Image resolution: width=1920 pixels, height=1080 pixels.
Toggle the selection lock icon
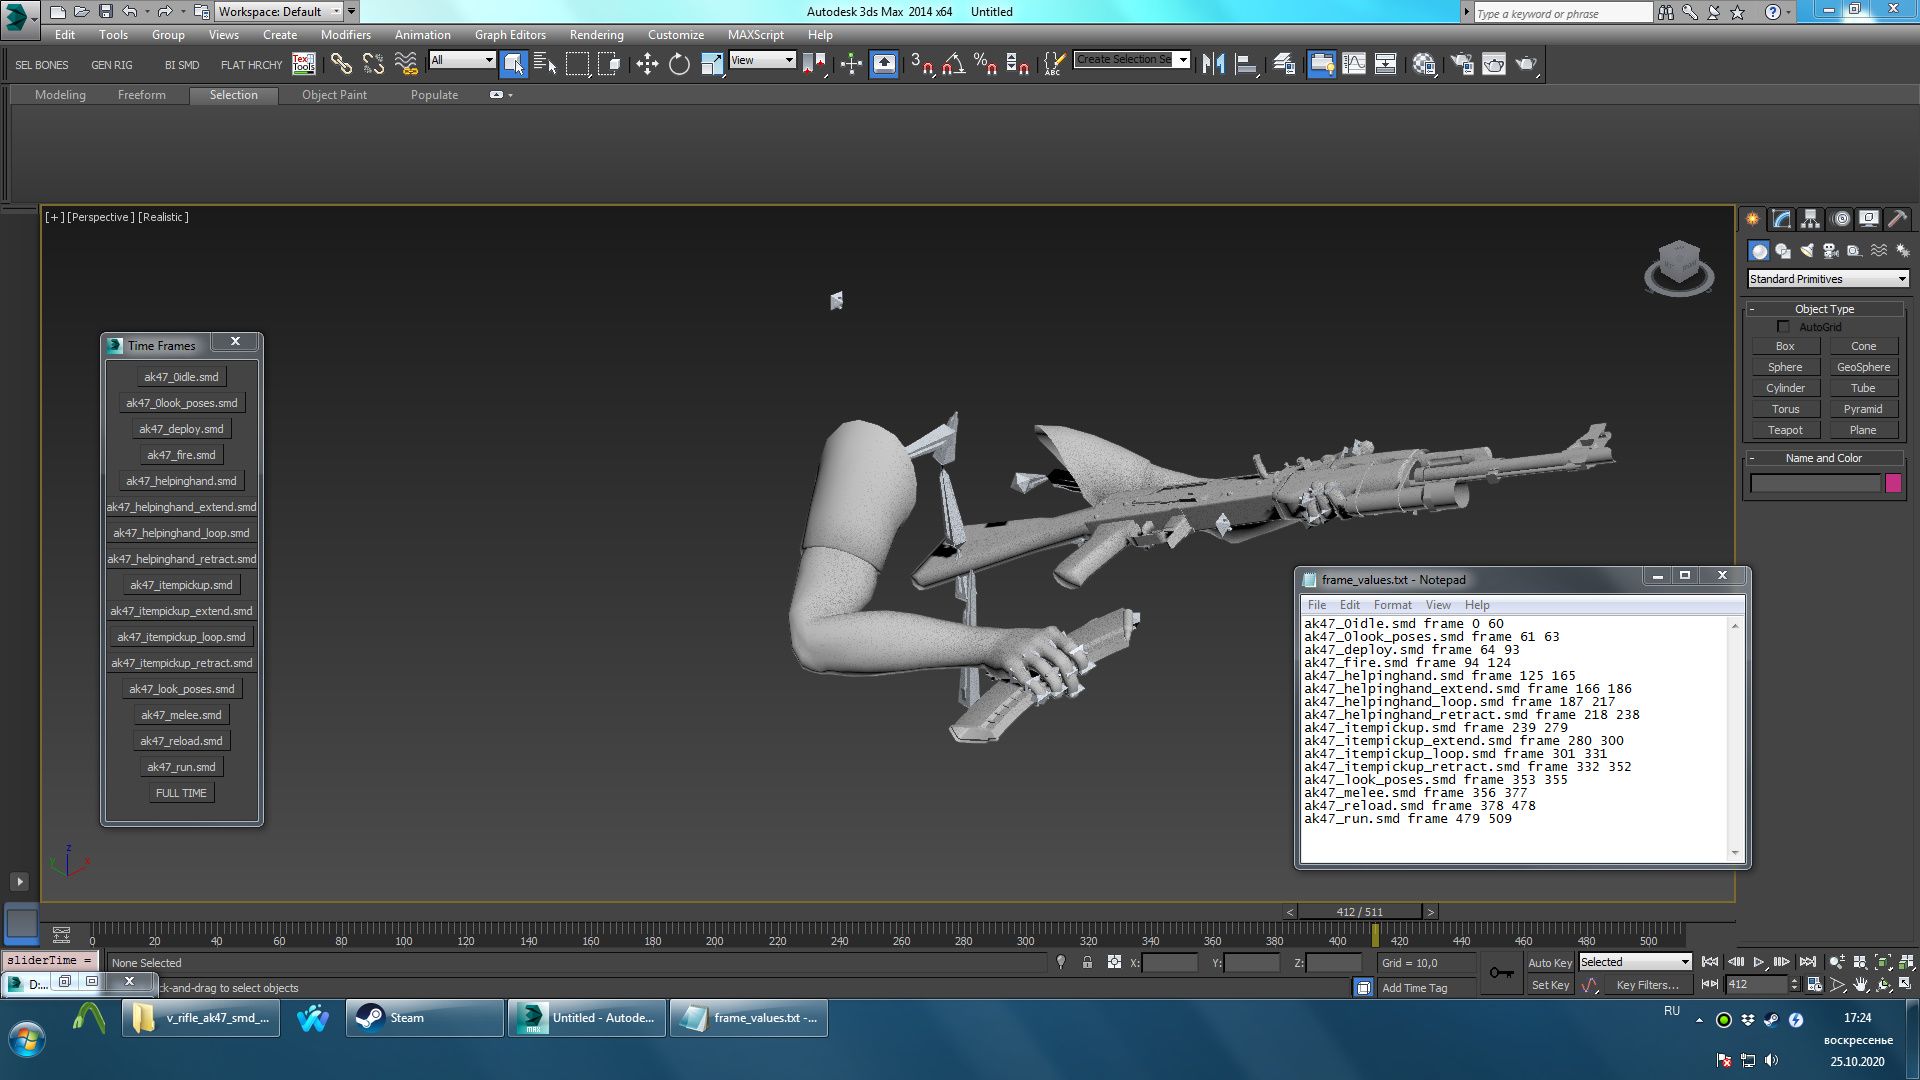coord(1087,963)
